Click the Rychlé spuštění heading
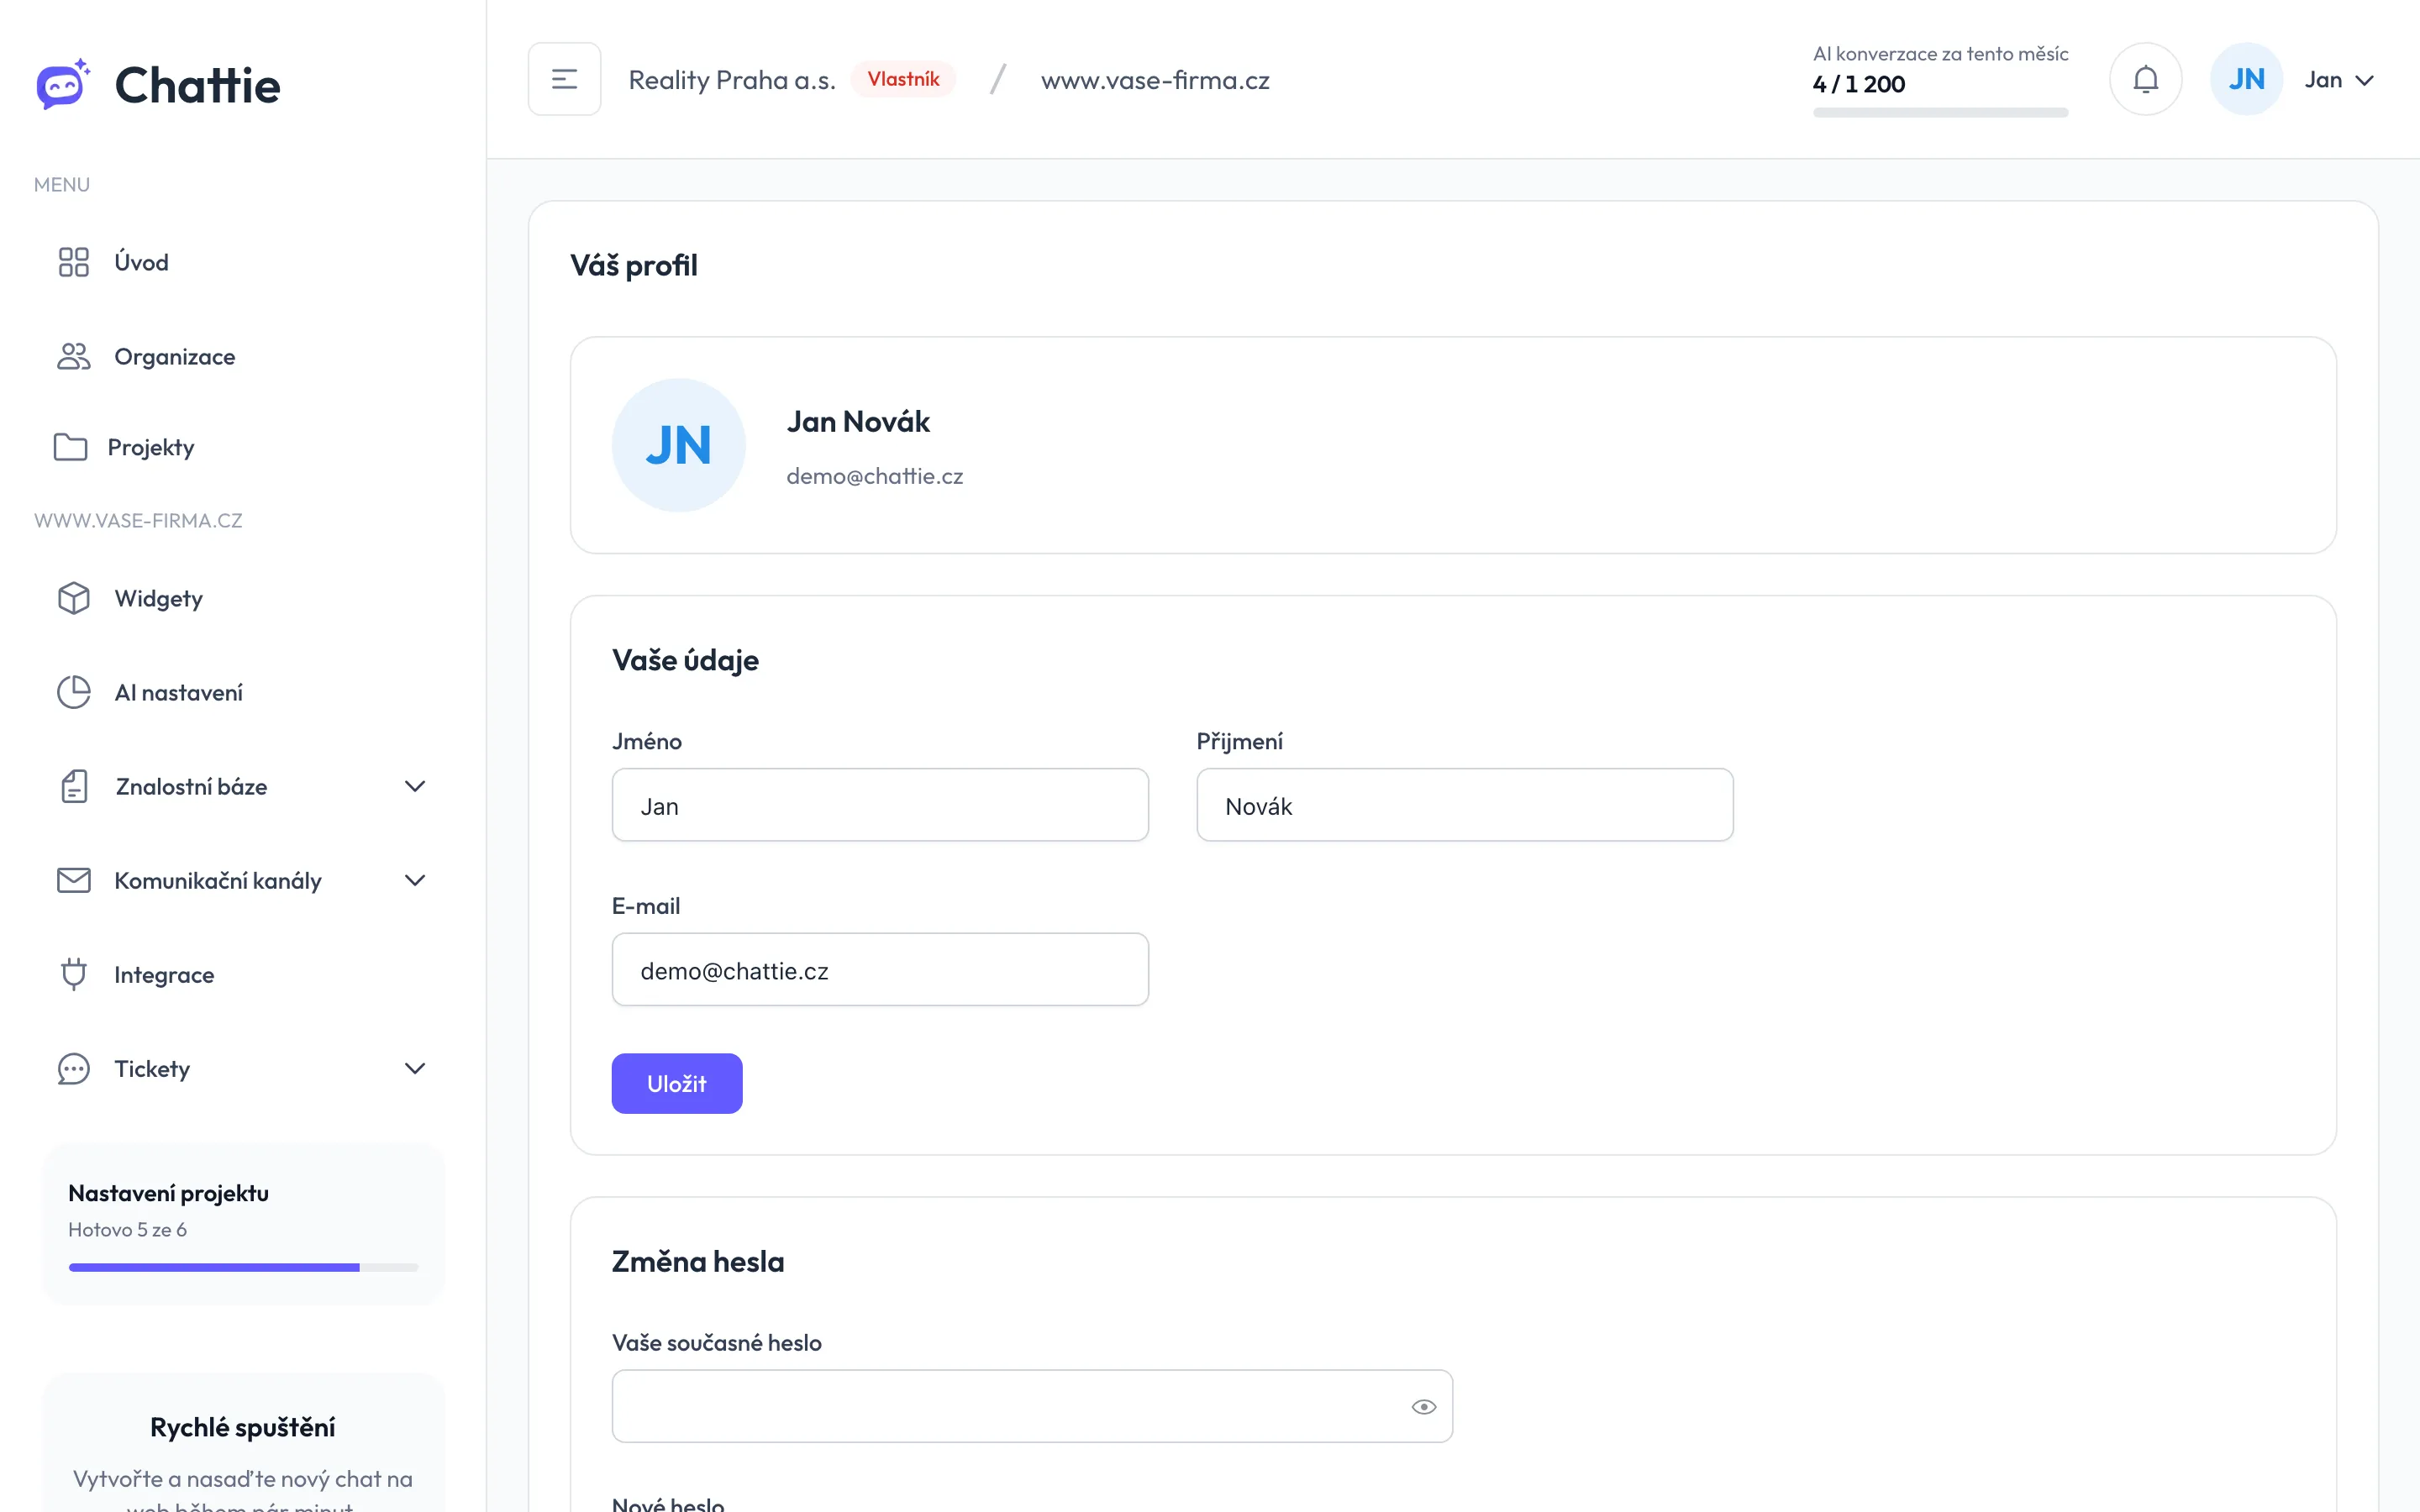This screenshot has height=1512, width=2420. pyautogui.click(x=243, y=1427)
